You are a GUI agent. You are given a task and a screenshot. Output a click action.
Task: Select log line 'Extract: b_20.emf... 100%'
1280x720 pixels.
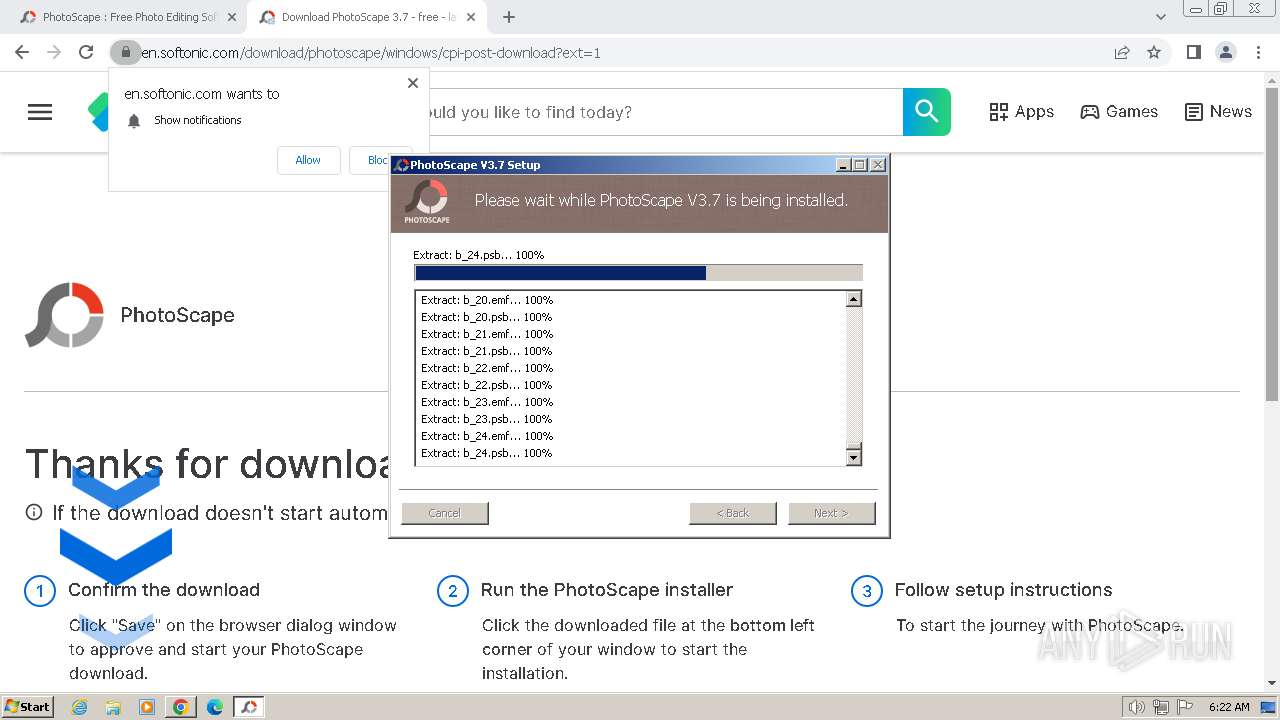point(487,300)
